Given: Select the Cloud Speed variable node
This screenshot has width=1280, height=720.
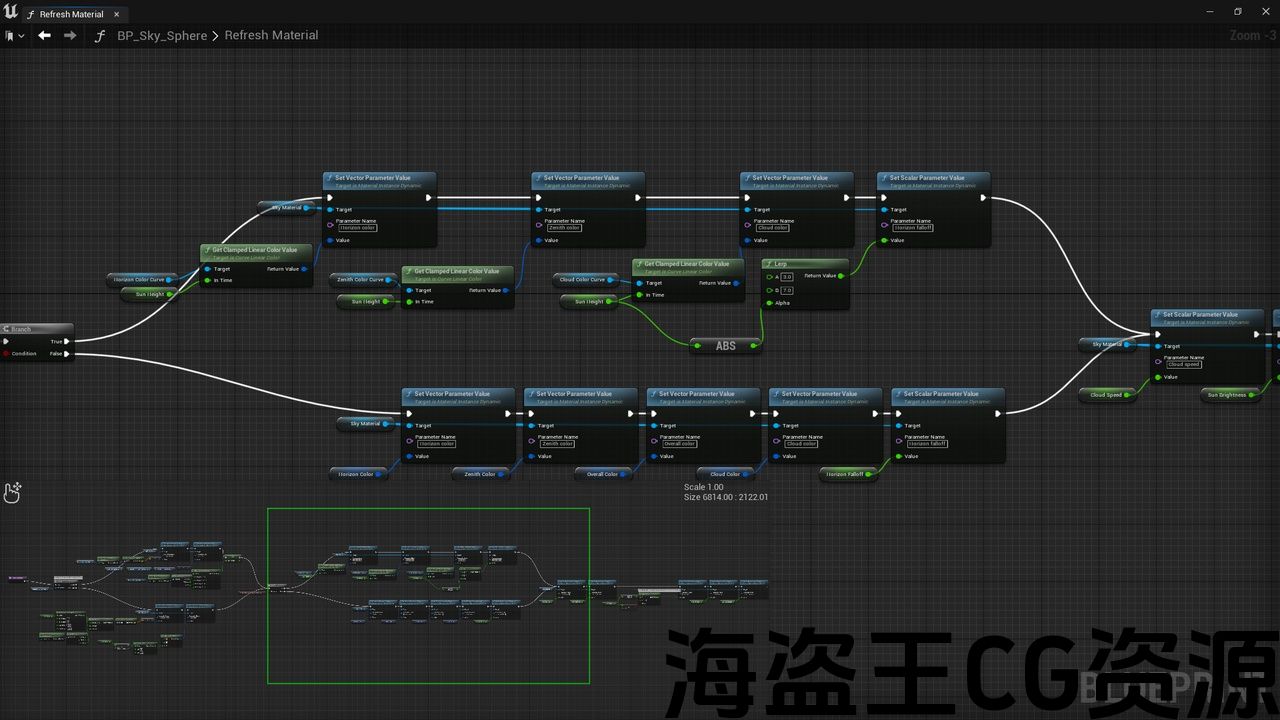Looking at the screenshot, I should click(1106, 395).
